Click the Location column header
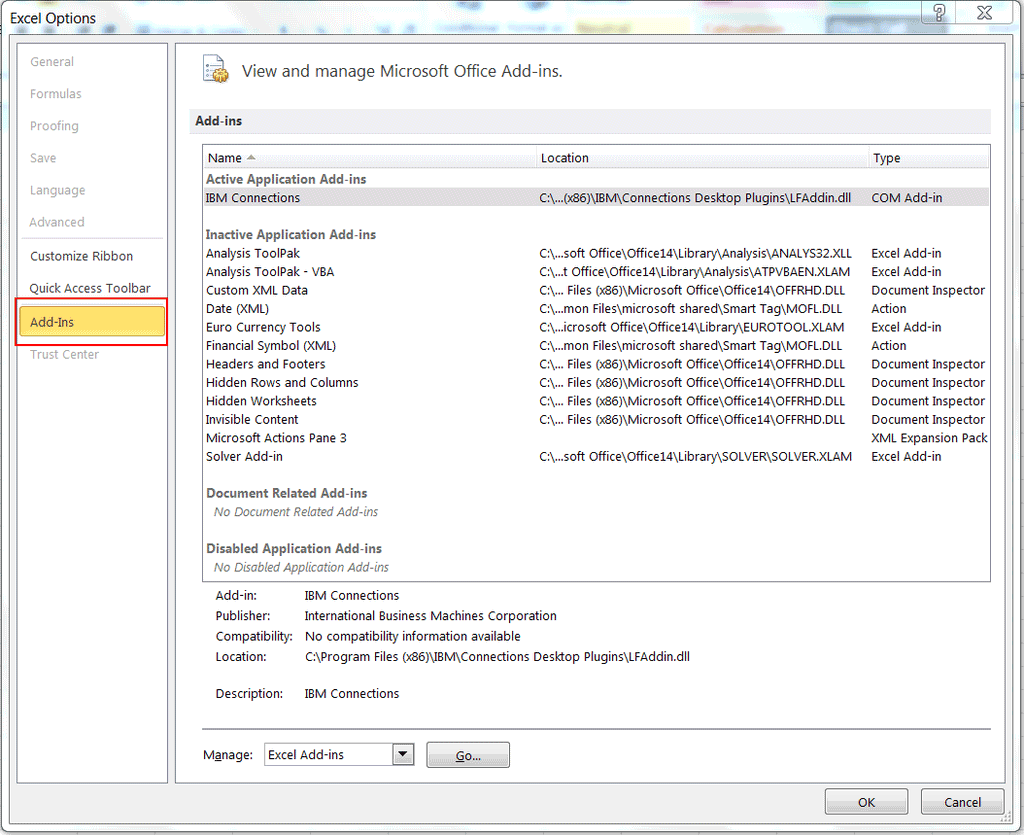This screenshot has width=1024, height=835. (563, 157)
